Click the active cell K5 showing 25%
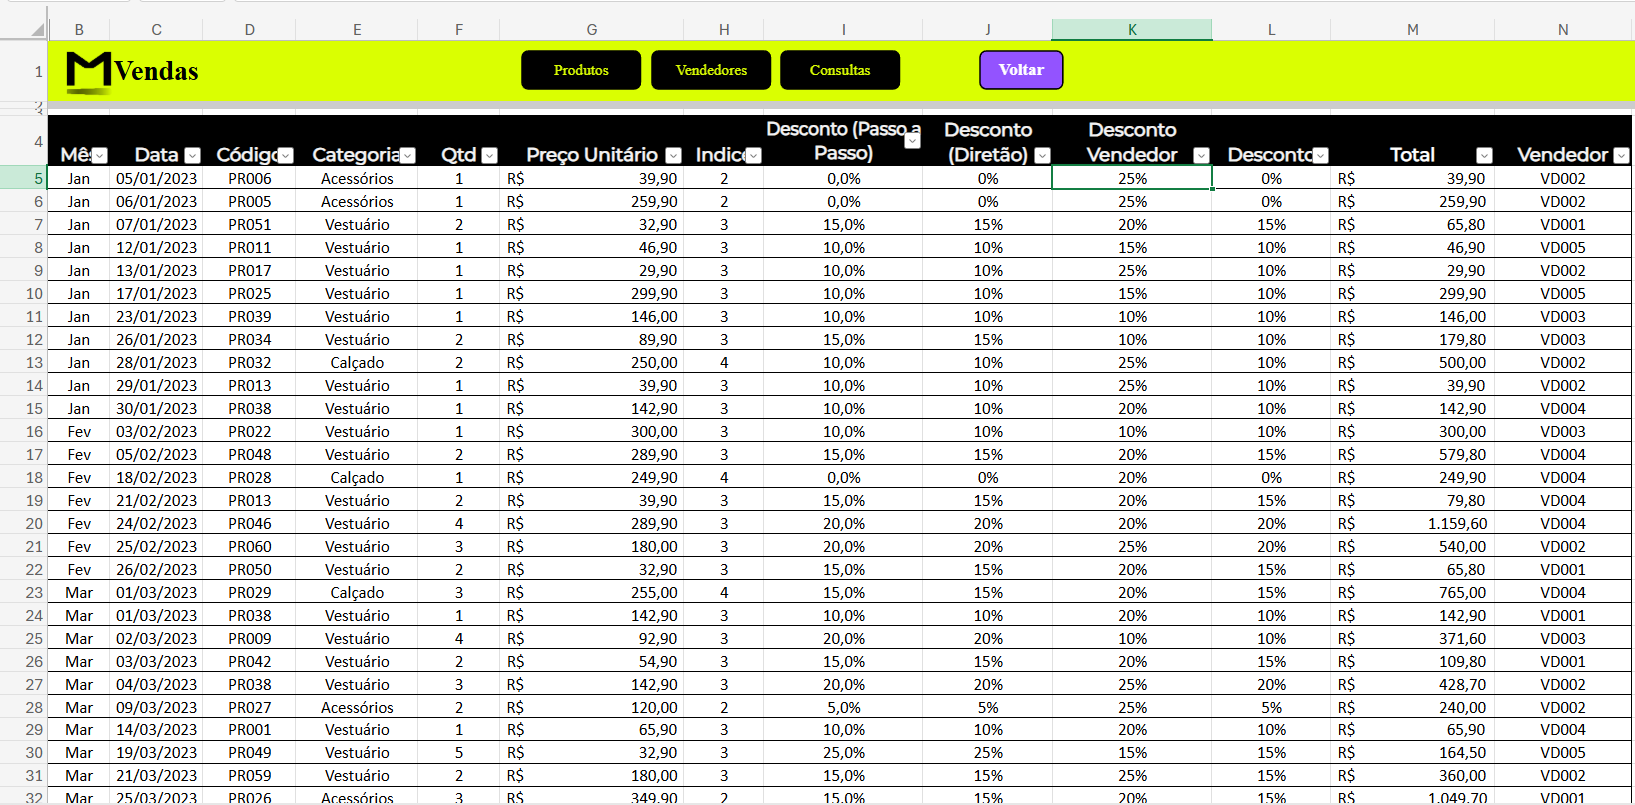1635x805 pixels. 1132,178
